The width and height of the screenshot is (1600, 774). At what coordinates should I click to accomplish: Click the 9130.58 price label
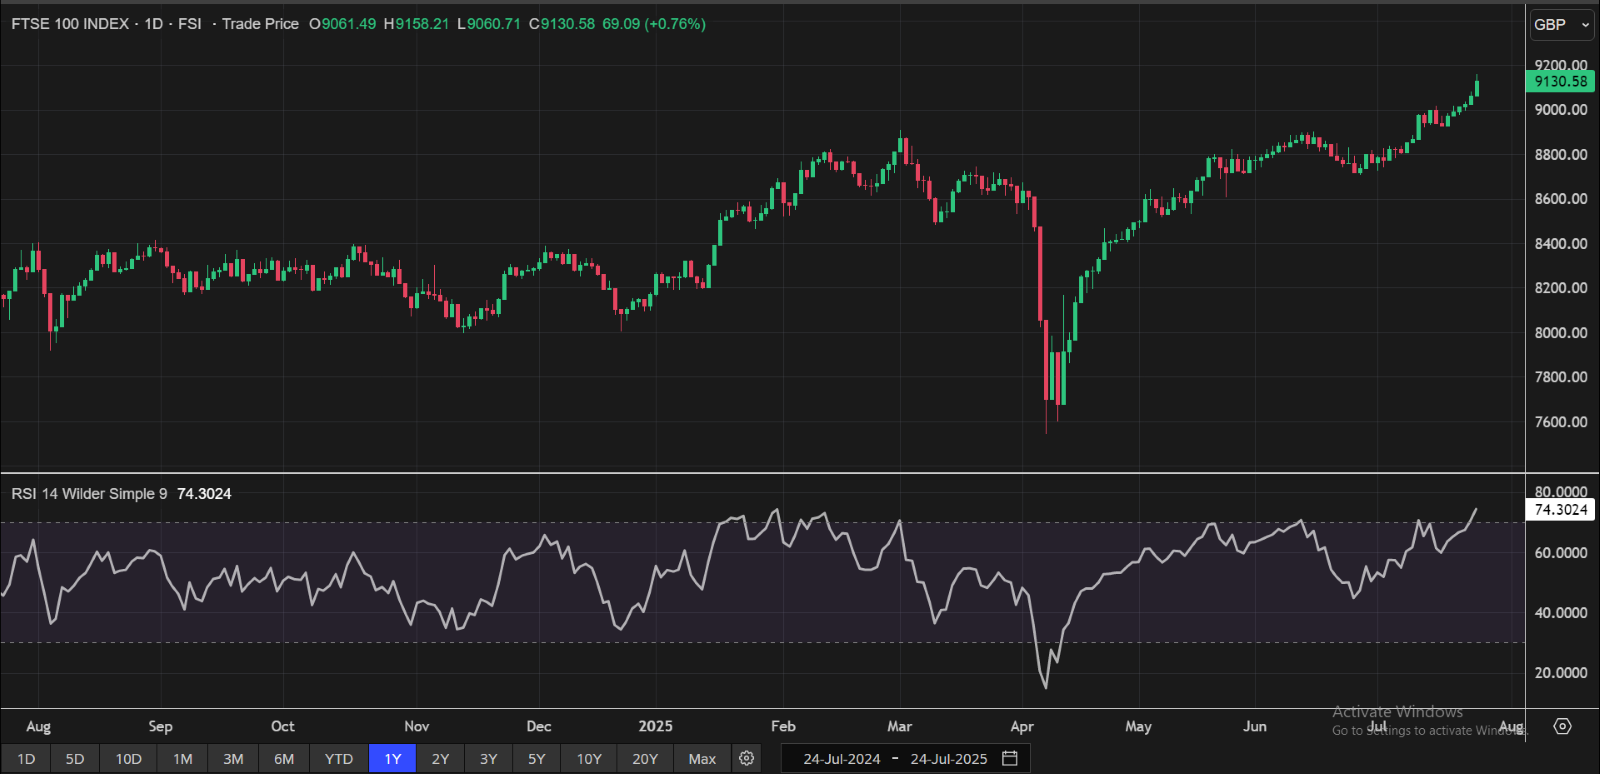click(1560, 82)
